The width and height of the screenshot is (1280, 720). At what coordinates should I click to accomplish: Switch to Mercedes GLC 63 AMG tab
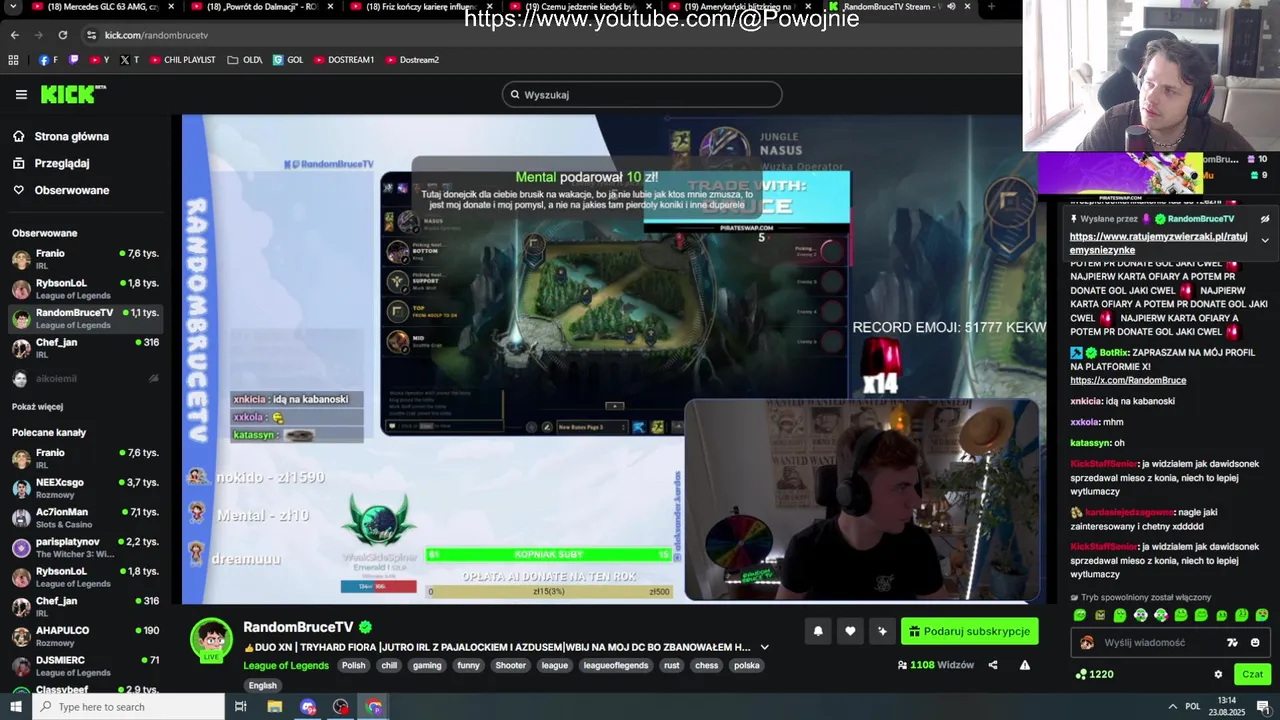(x=103, y=6)
